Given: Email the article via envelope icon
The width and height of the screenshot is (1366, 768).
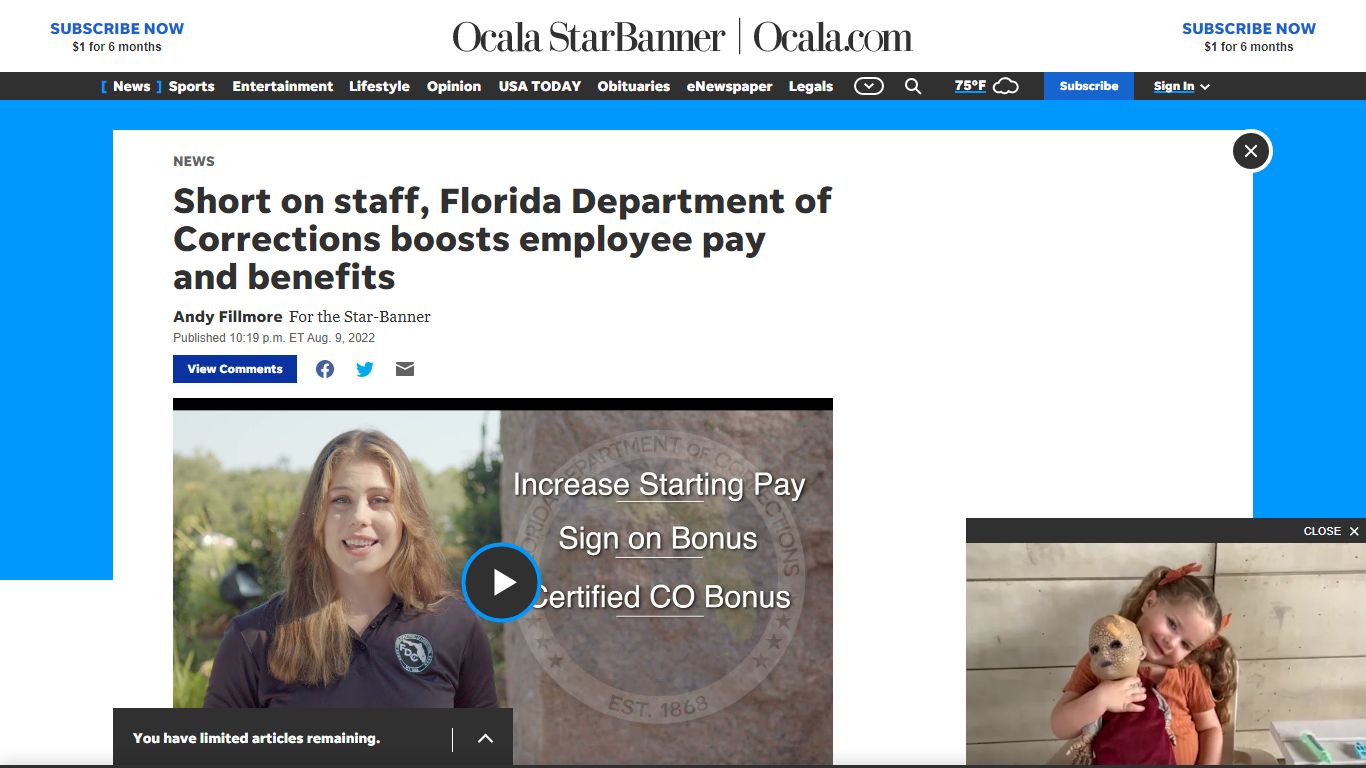Looking at the screenshot, I should pyautogui.click(x=405, y=369).
